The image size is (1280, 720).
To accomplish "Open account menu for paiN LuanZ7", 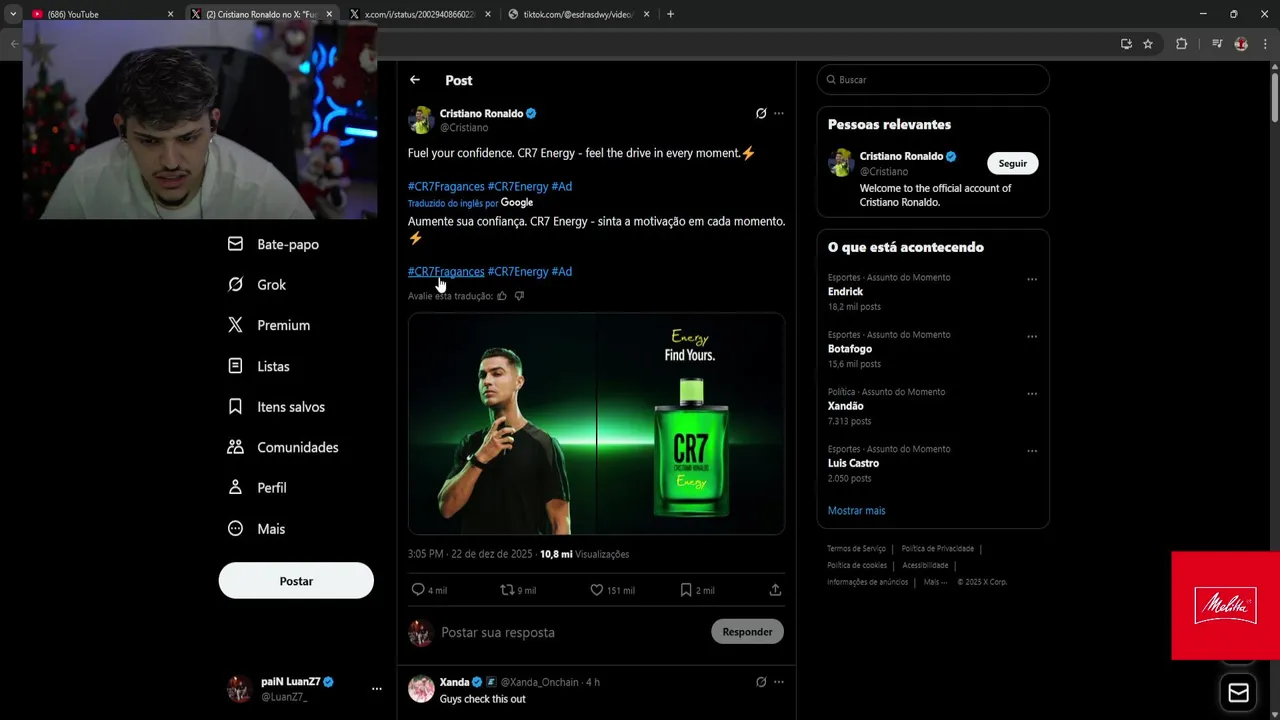I will (376, 689).
